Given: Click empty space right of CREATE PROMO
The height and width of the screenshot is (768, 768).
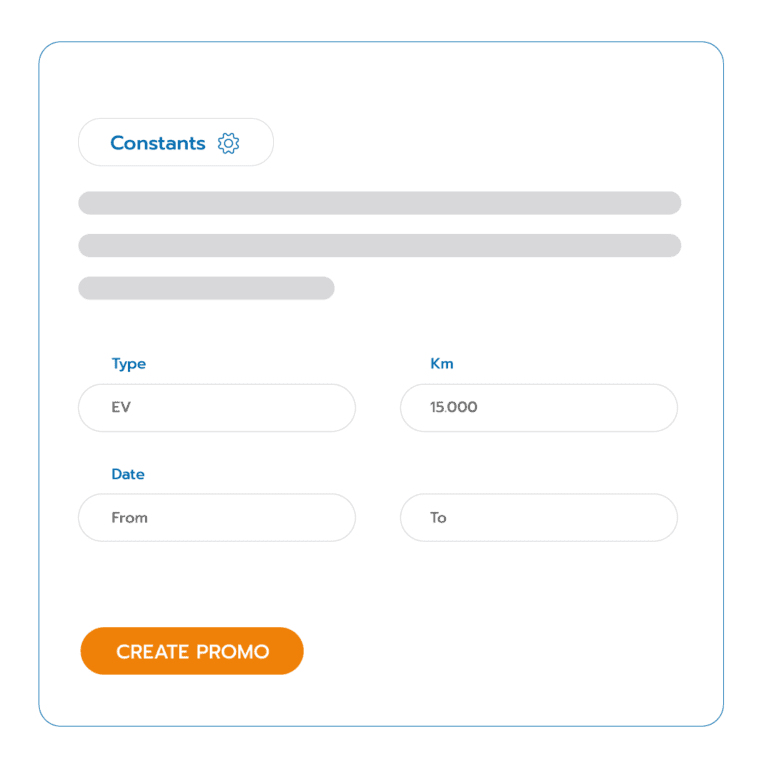Looking at the screenshot, I should (x=500, y=652).
